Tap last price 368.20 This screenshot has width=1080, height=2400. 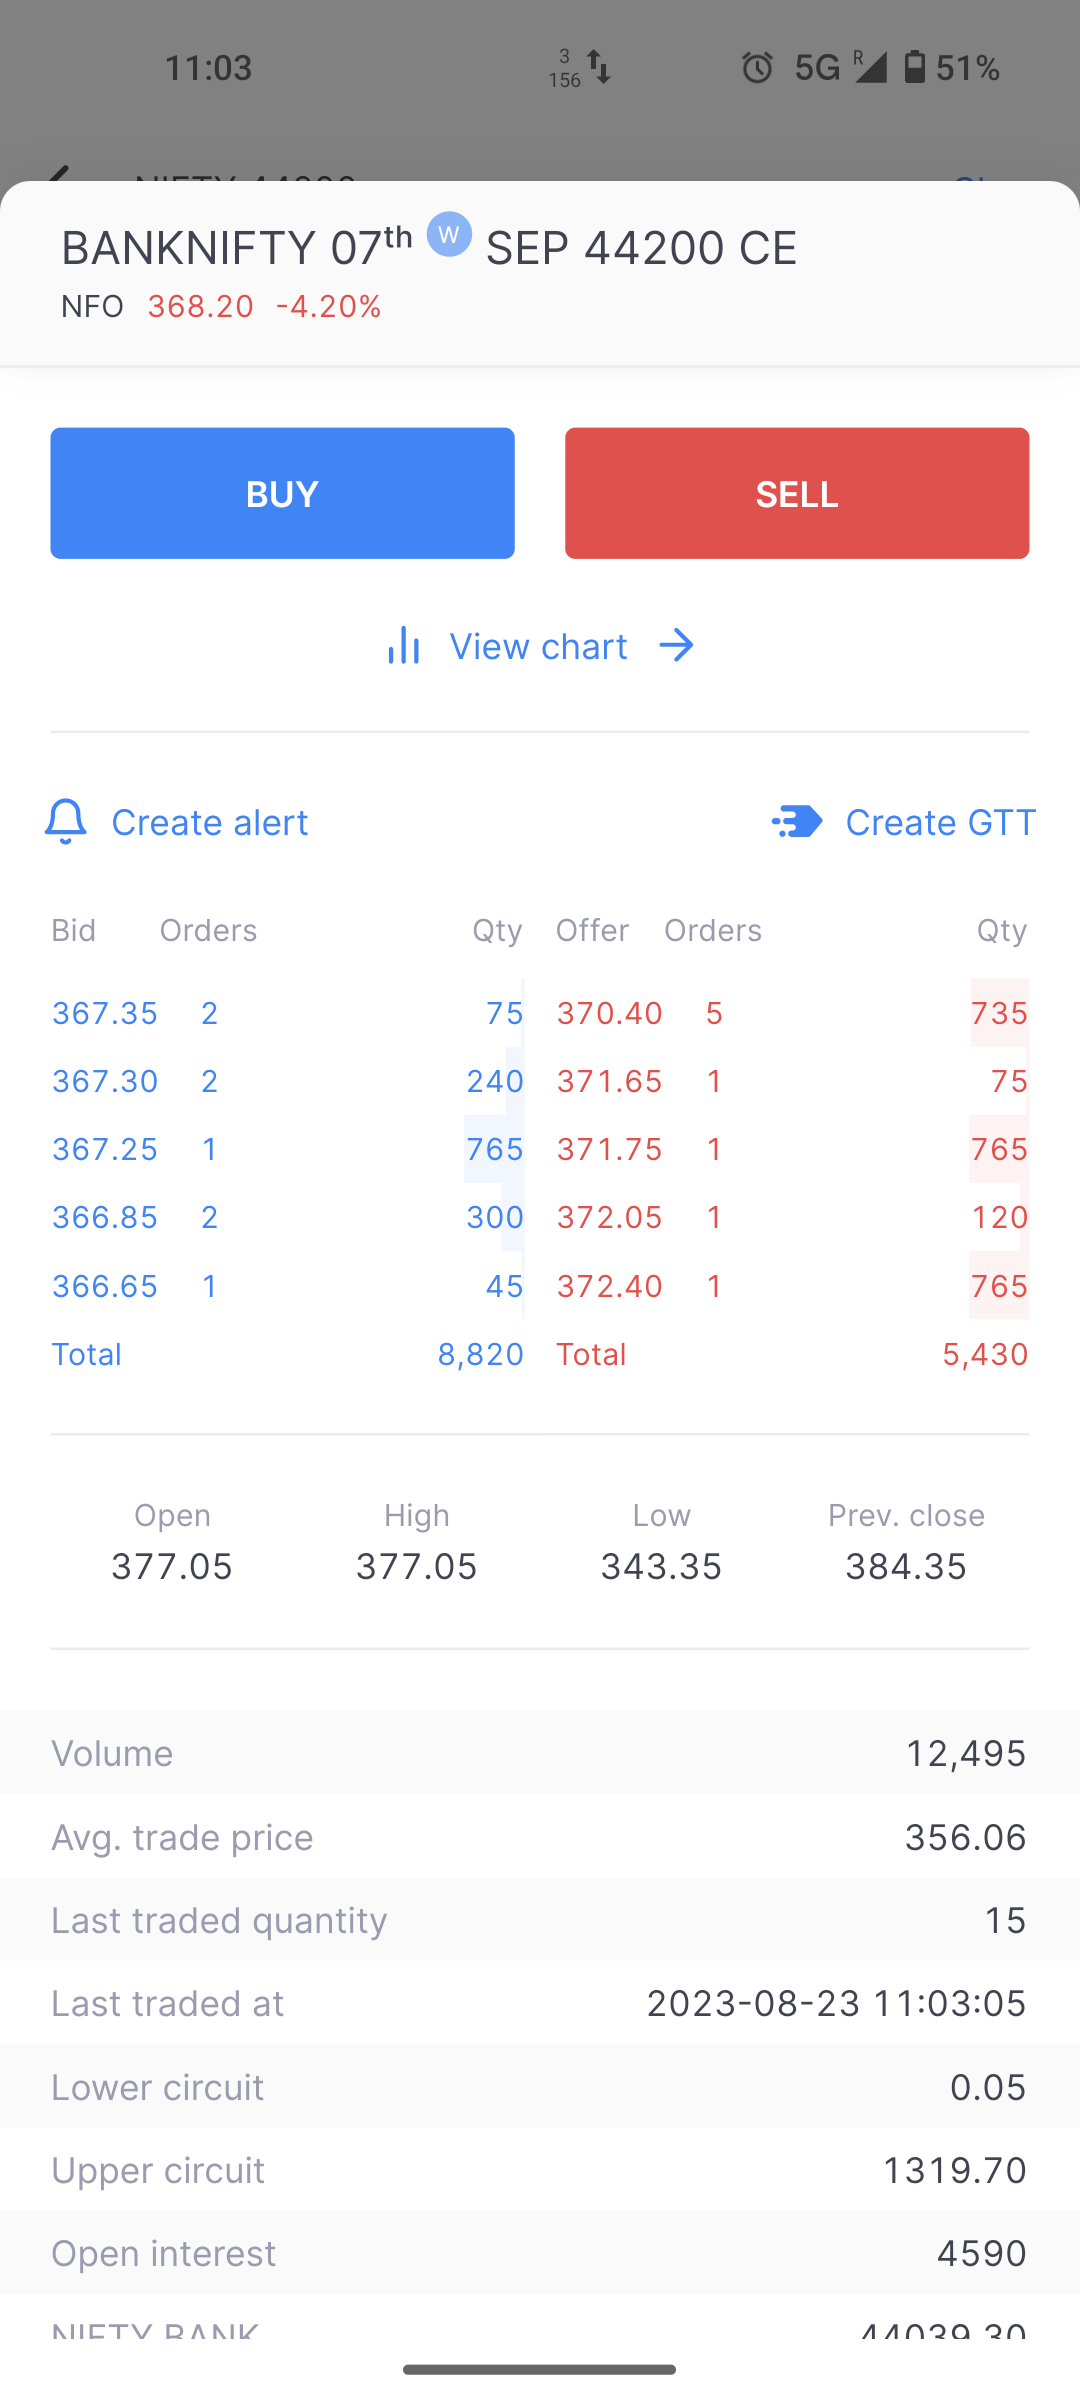pos(201,306)
